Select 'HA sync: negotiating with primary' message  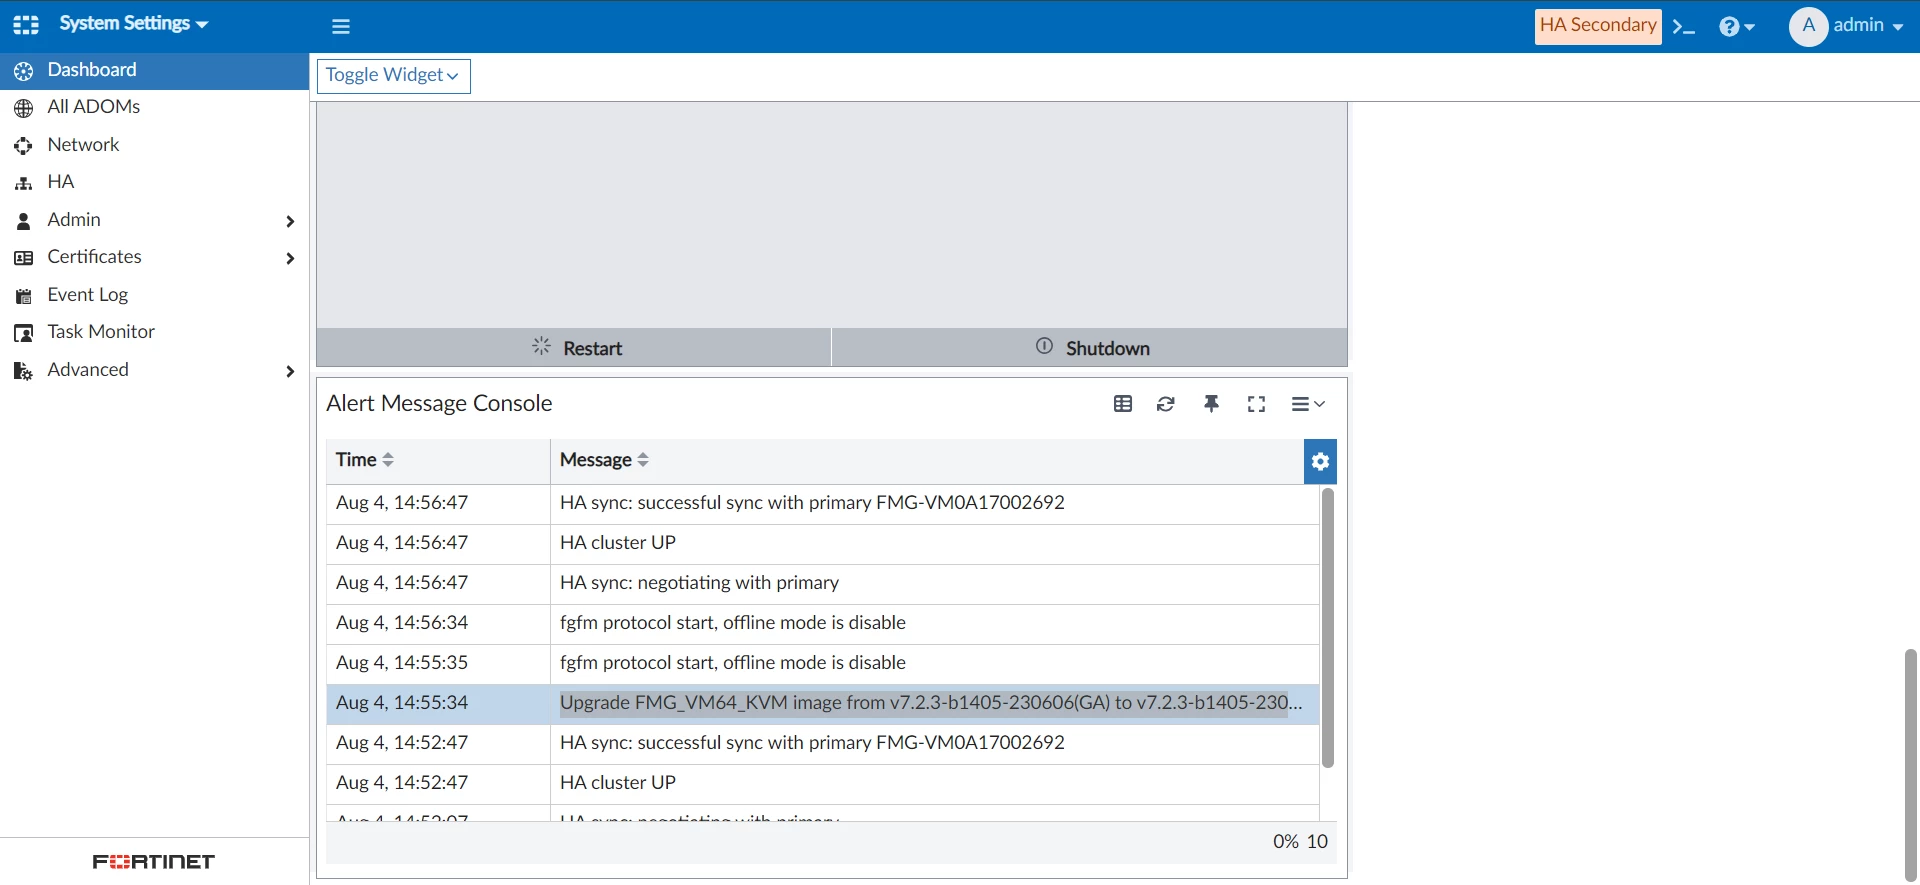click(x=699, y=583)
